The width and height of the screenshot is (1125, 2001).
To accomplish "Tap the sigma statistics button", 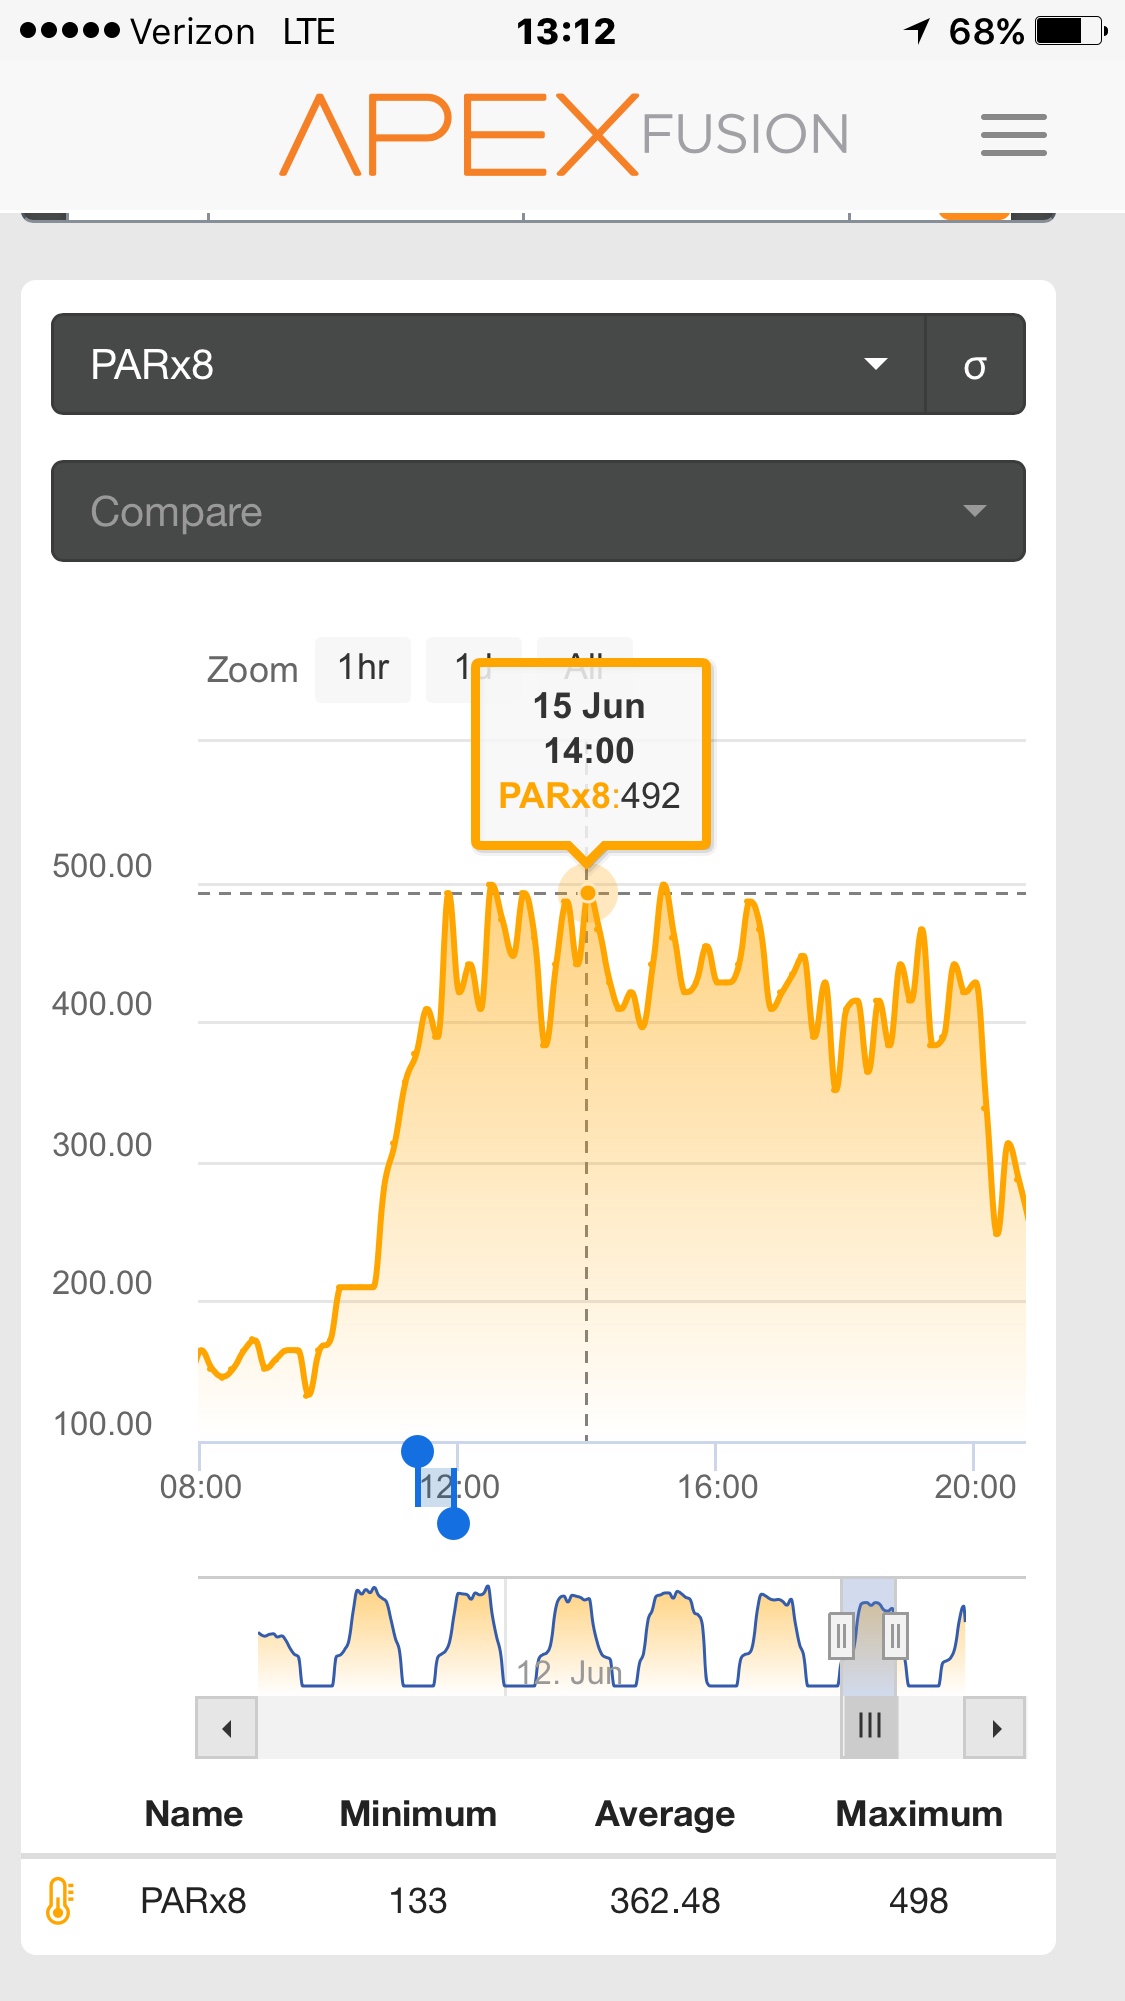I will pos(975,365).
